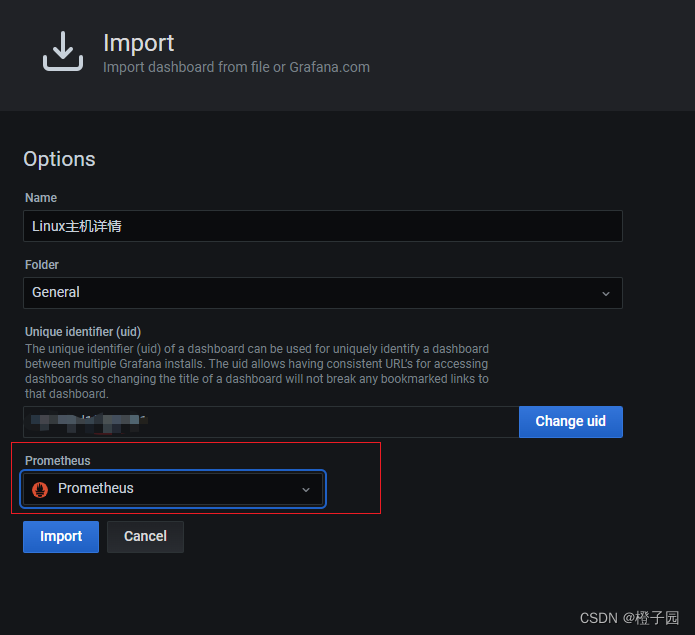Click the Import page title text
Viewport: 695px width, 635px height.
pyautogui.click(x=138, y=43)
